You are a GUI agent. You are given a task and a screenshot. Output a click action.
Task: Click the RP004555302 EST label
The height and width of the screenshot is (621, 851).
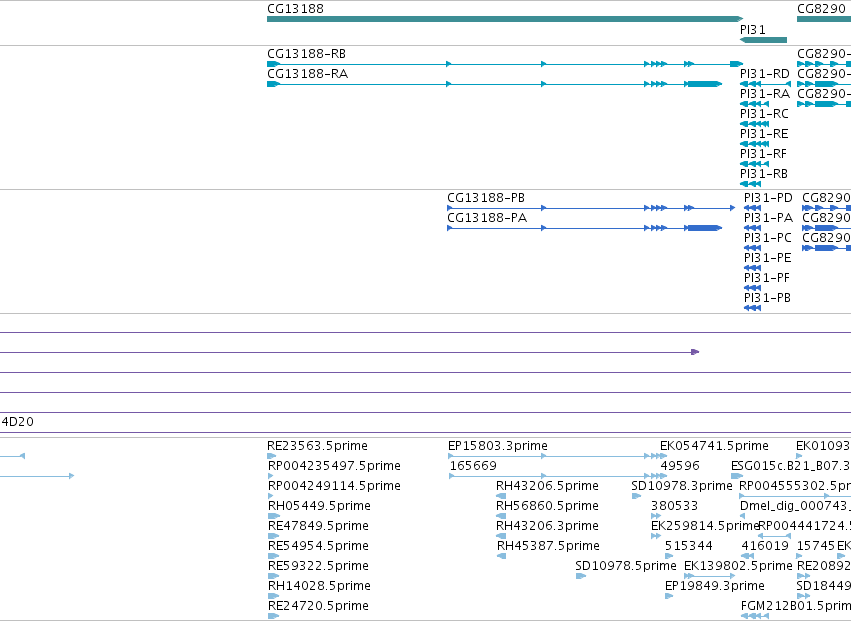(x=795, y=486)
